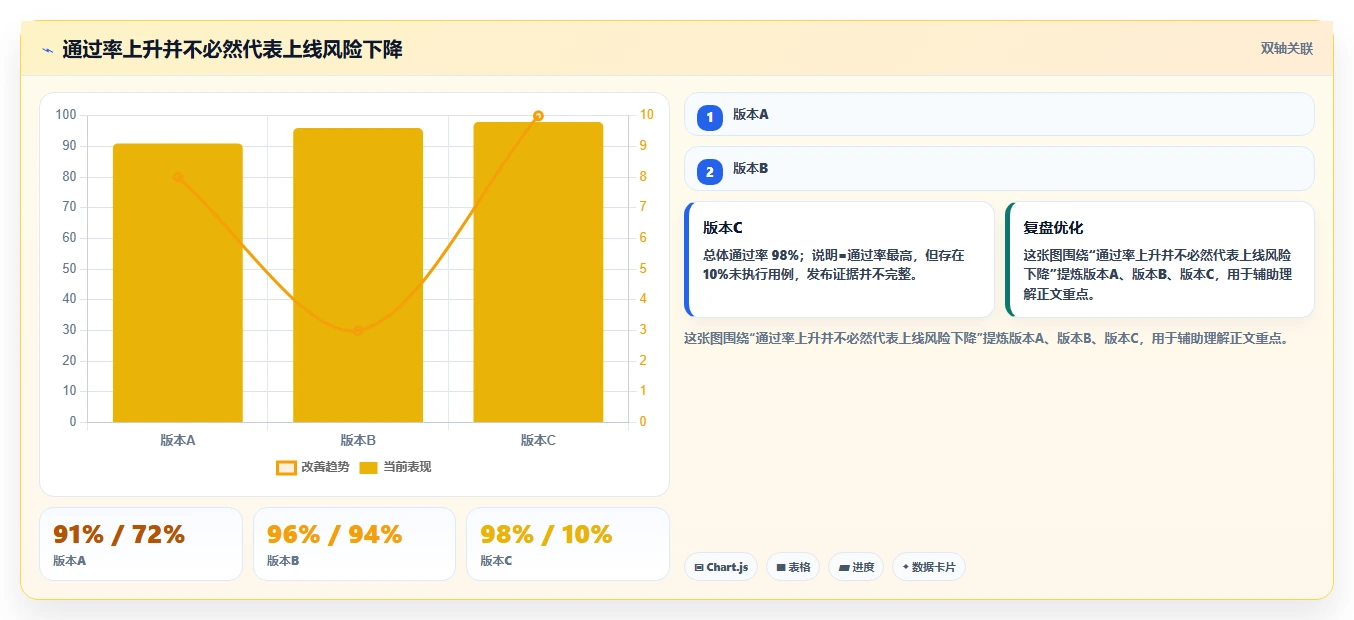Click the 版本A x-axis label
Screen dimensions: 1354x620
[x=178, y=440]
